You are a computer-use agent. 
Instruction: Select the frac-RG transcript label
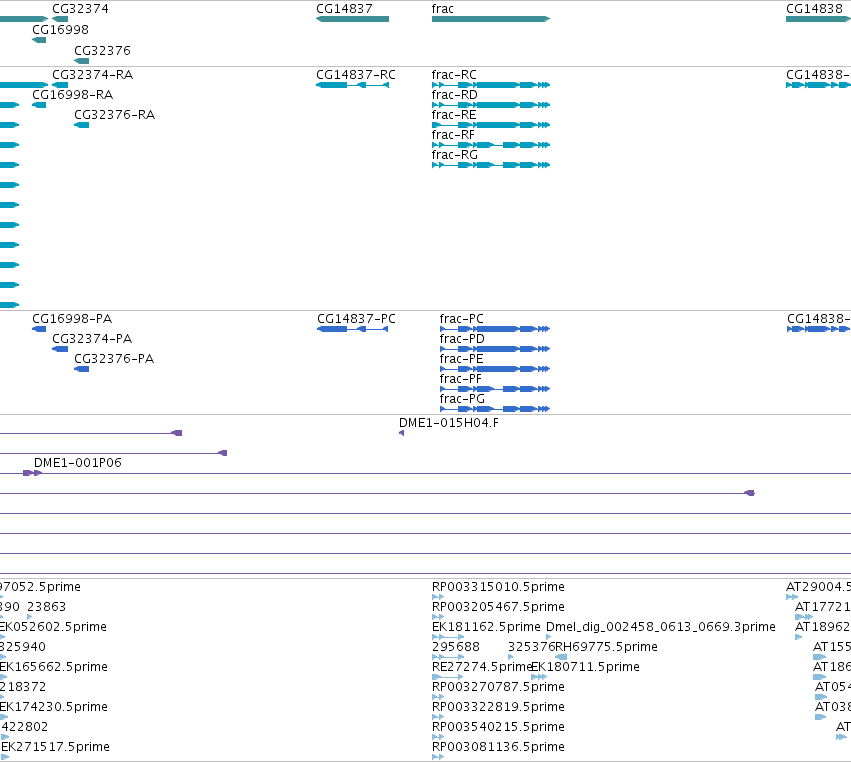point(455,155)
